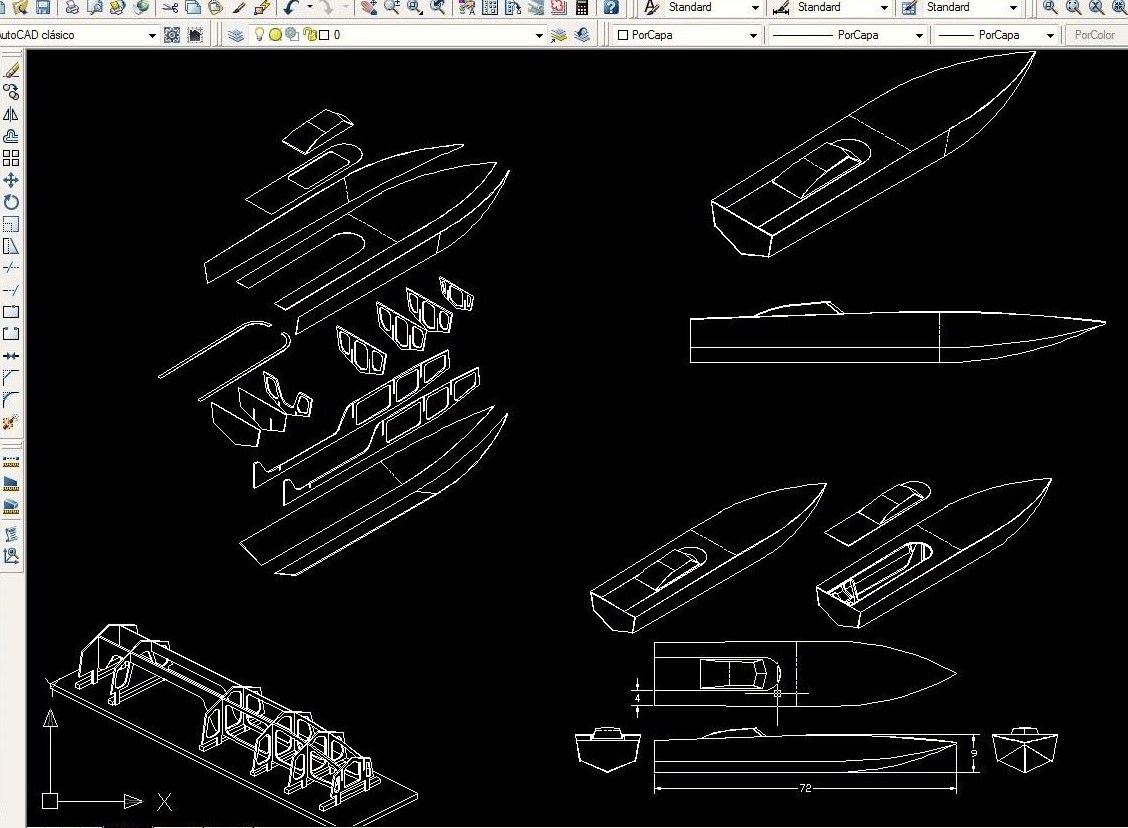Open Layer Properties Manager
Screen dimensions: 1128x828
click(x=235, y=35)
